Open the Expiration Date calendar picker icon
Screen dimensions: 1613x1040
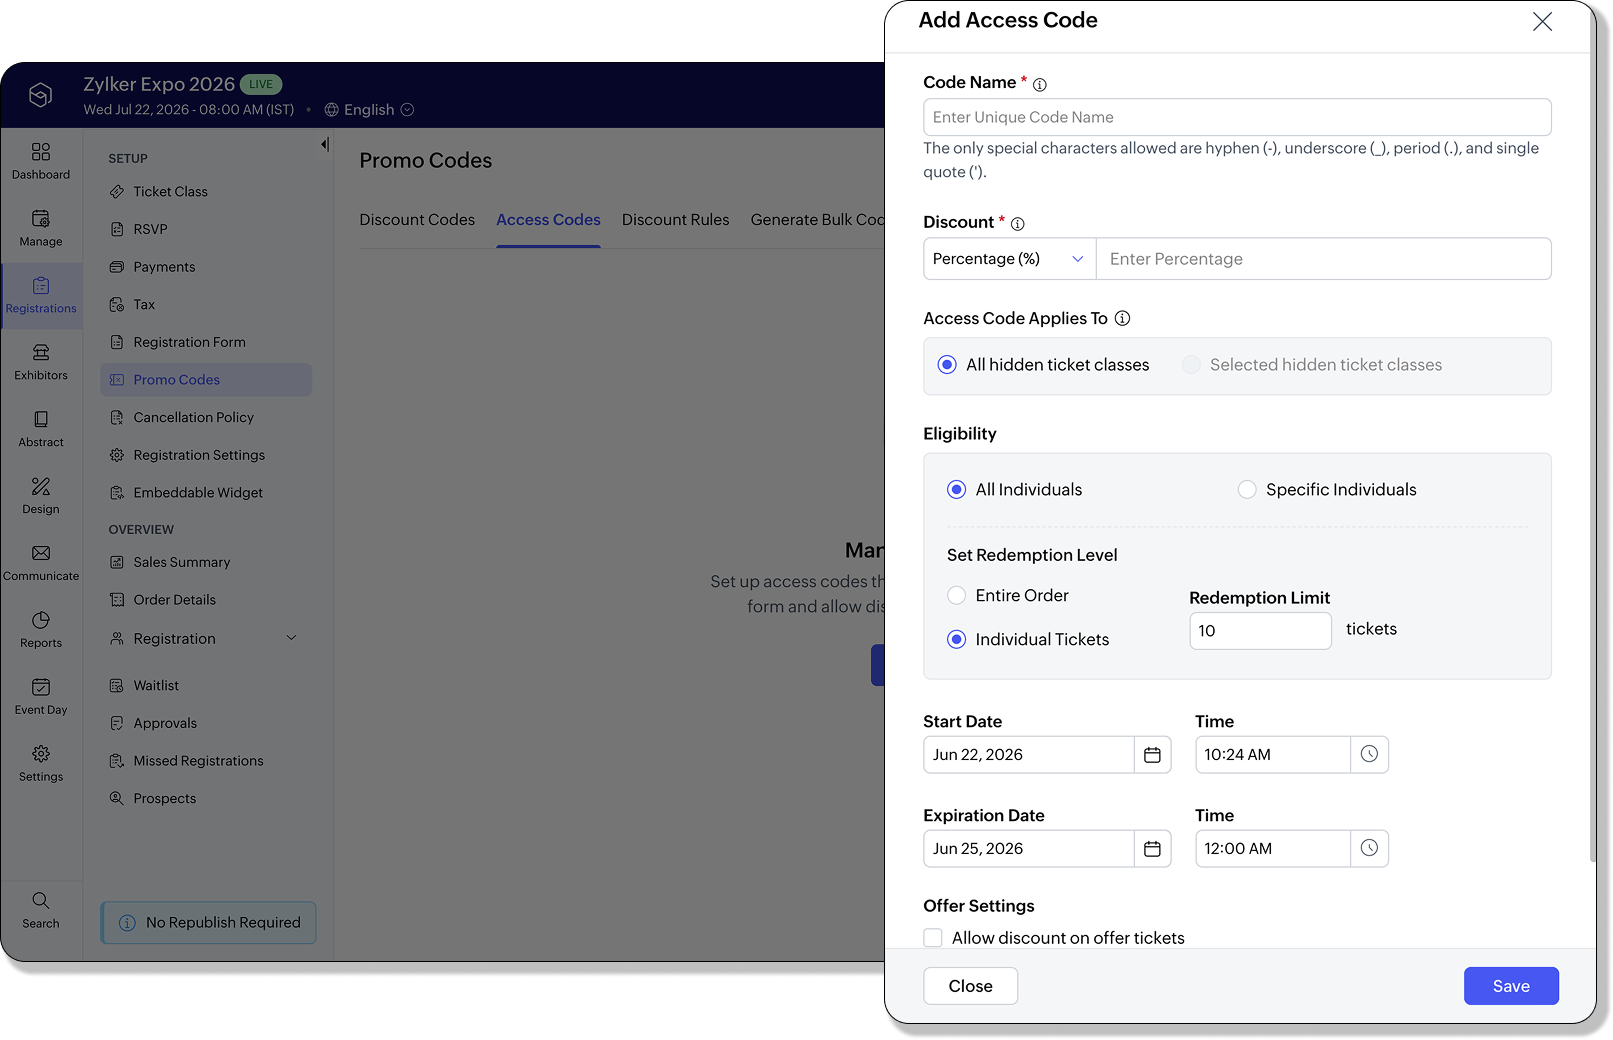coord(1152,849)
